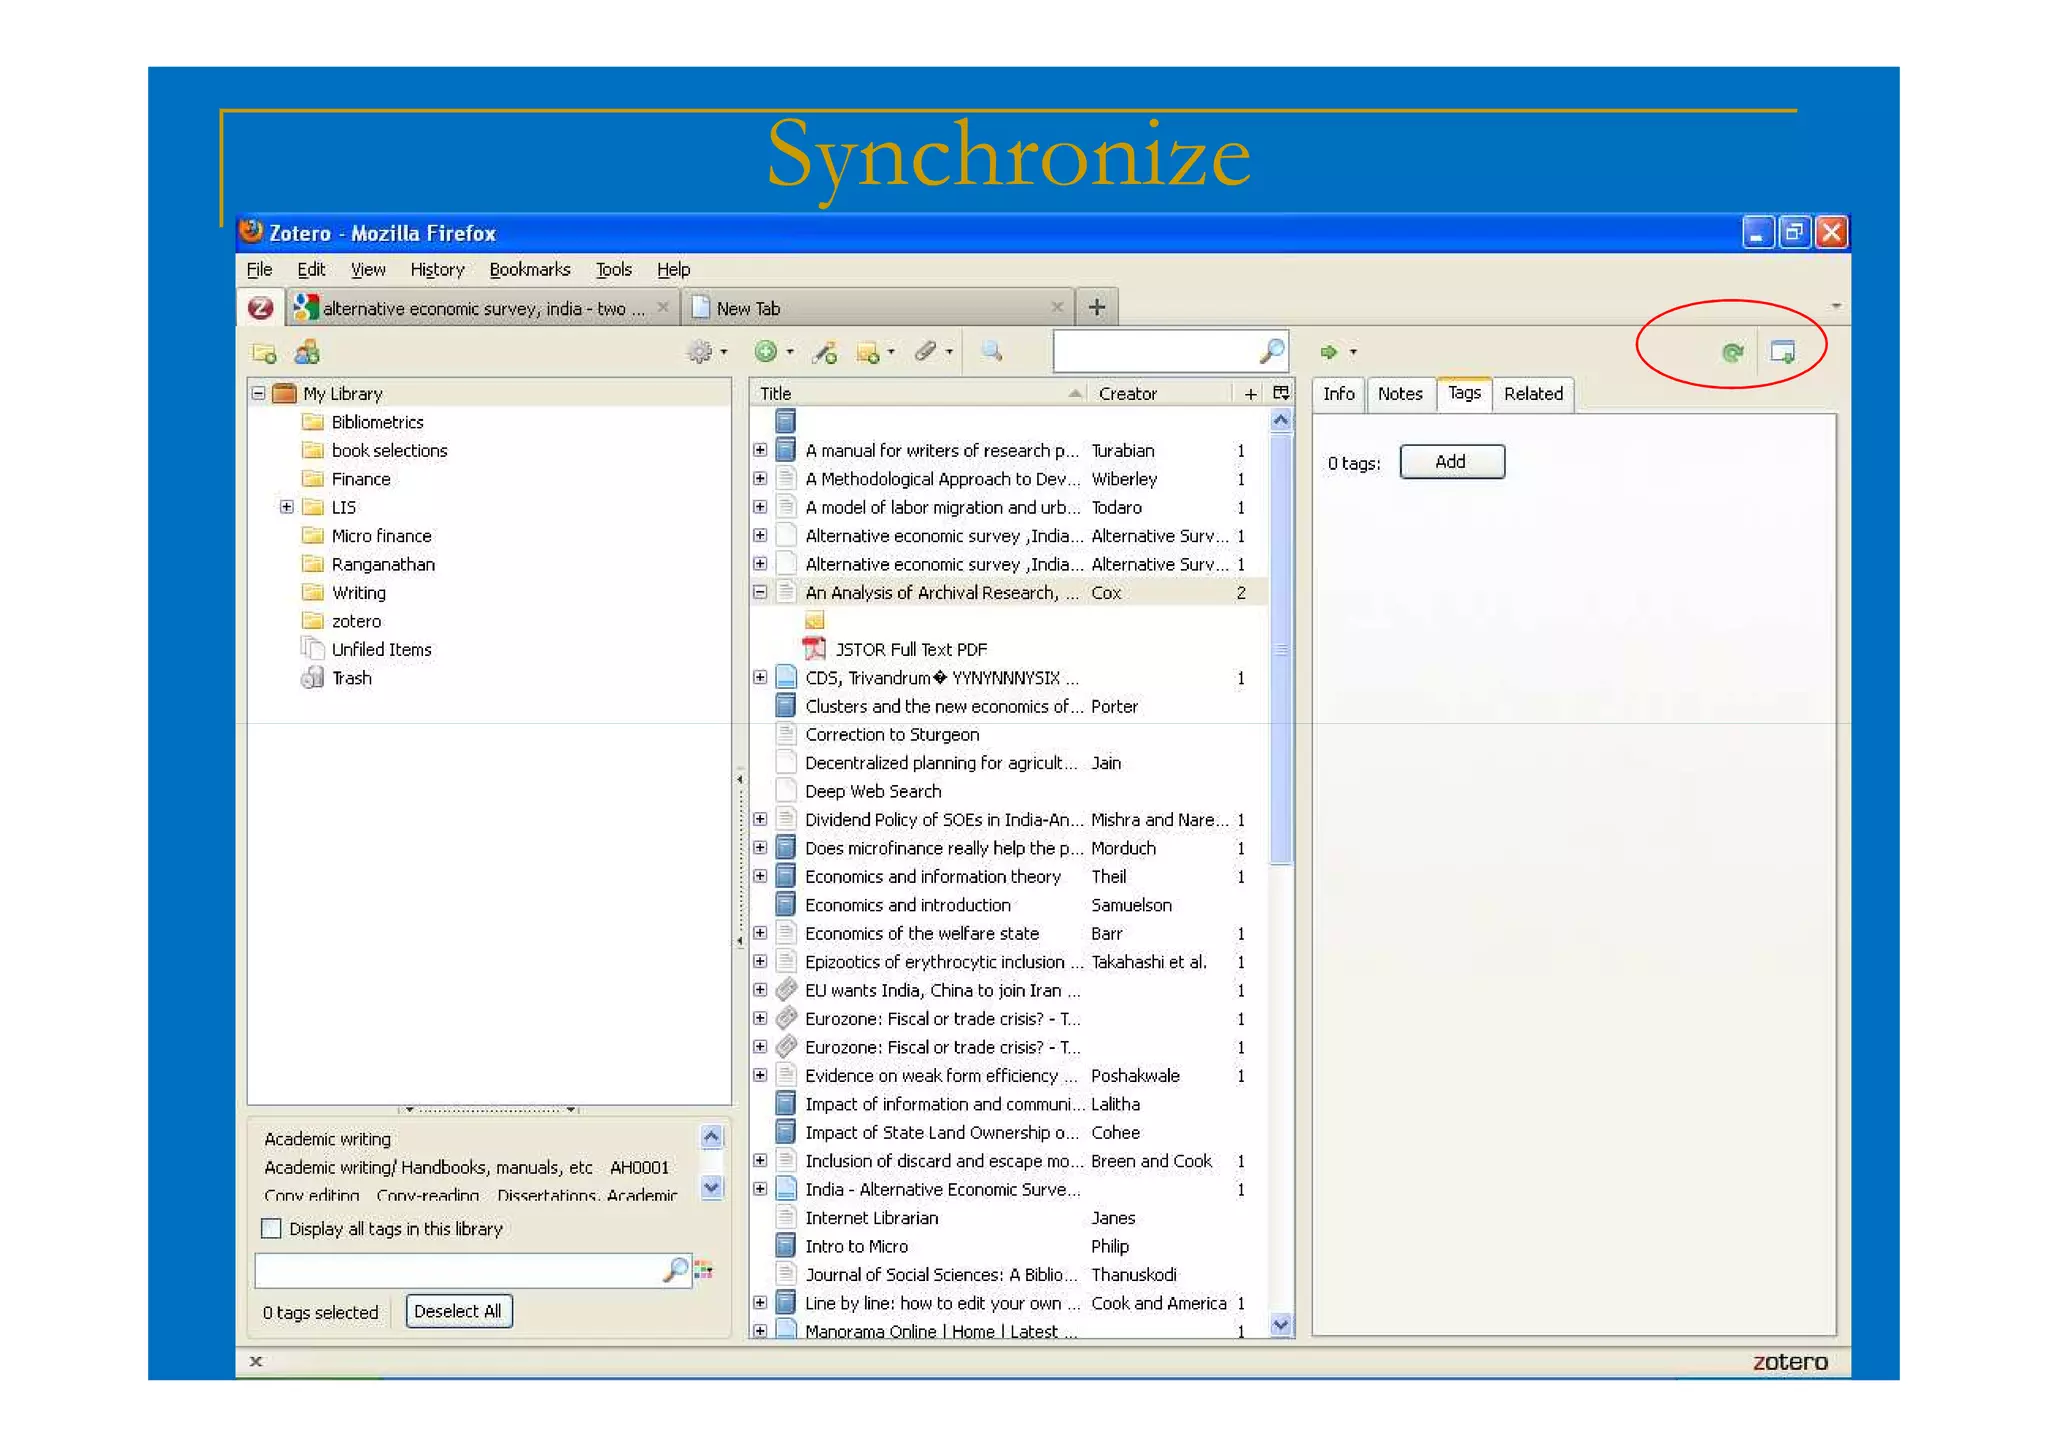Check Display all tags in this library
This screenshot has height=1447, width=2048.
tap(271, 1228)
